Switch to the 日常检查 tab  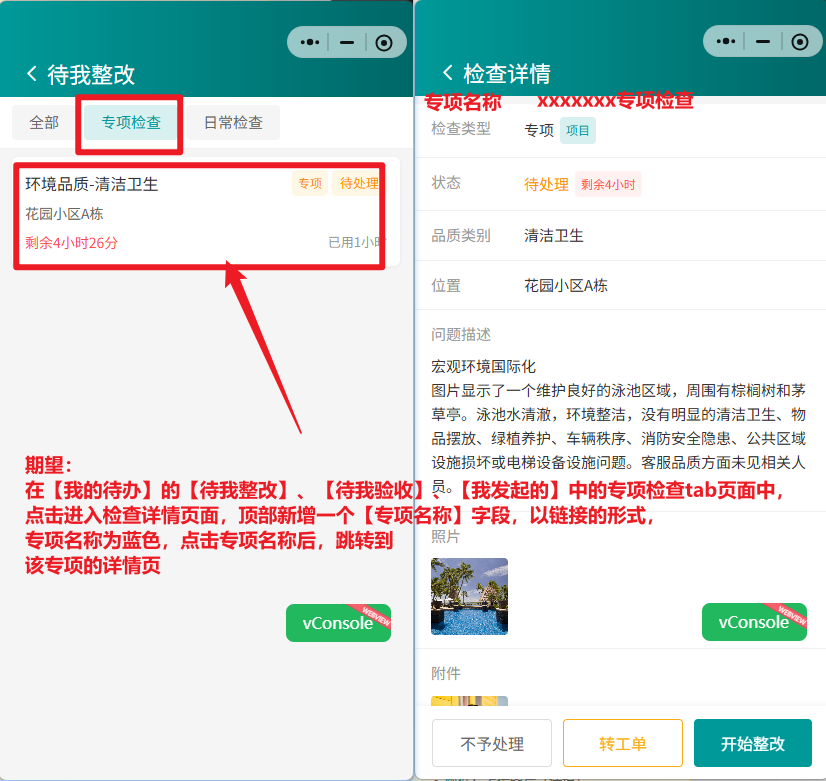233,123
